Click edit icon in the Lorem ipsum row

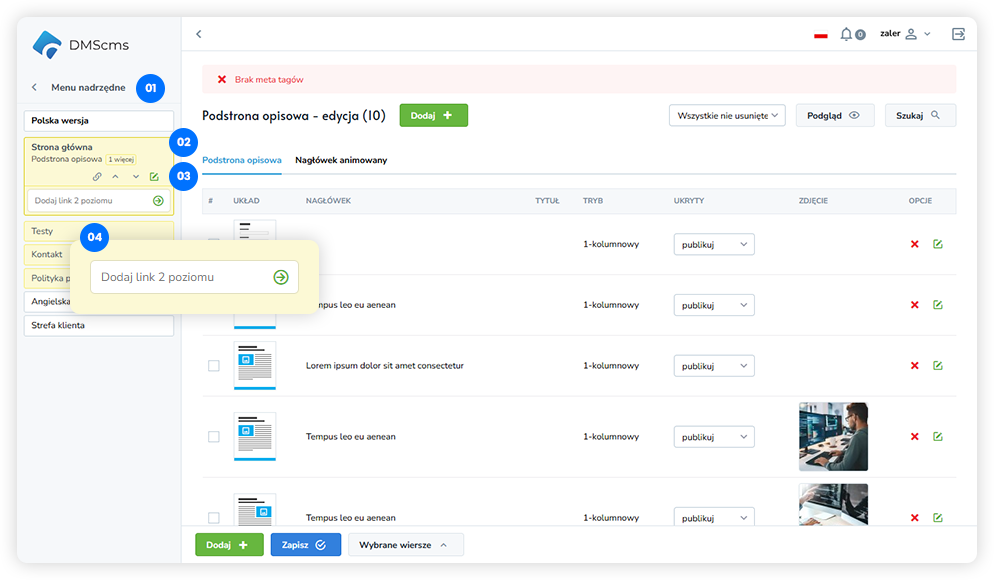(x=937, y=366)
